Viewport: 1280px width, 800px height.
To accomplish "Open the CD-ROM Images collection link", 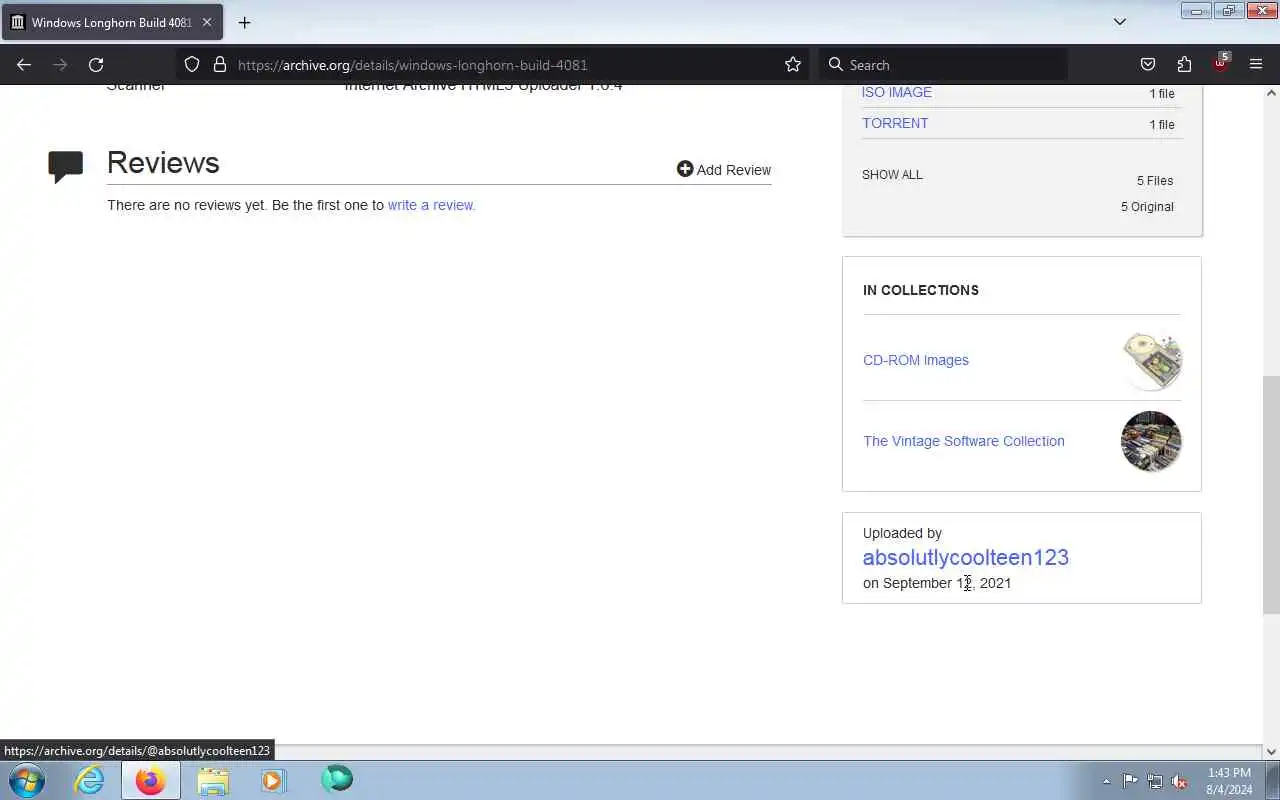I will pyautogui.click(x=916, y=360).
